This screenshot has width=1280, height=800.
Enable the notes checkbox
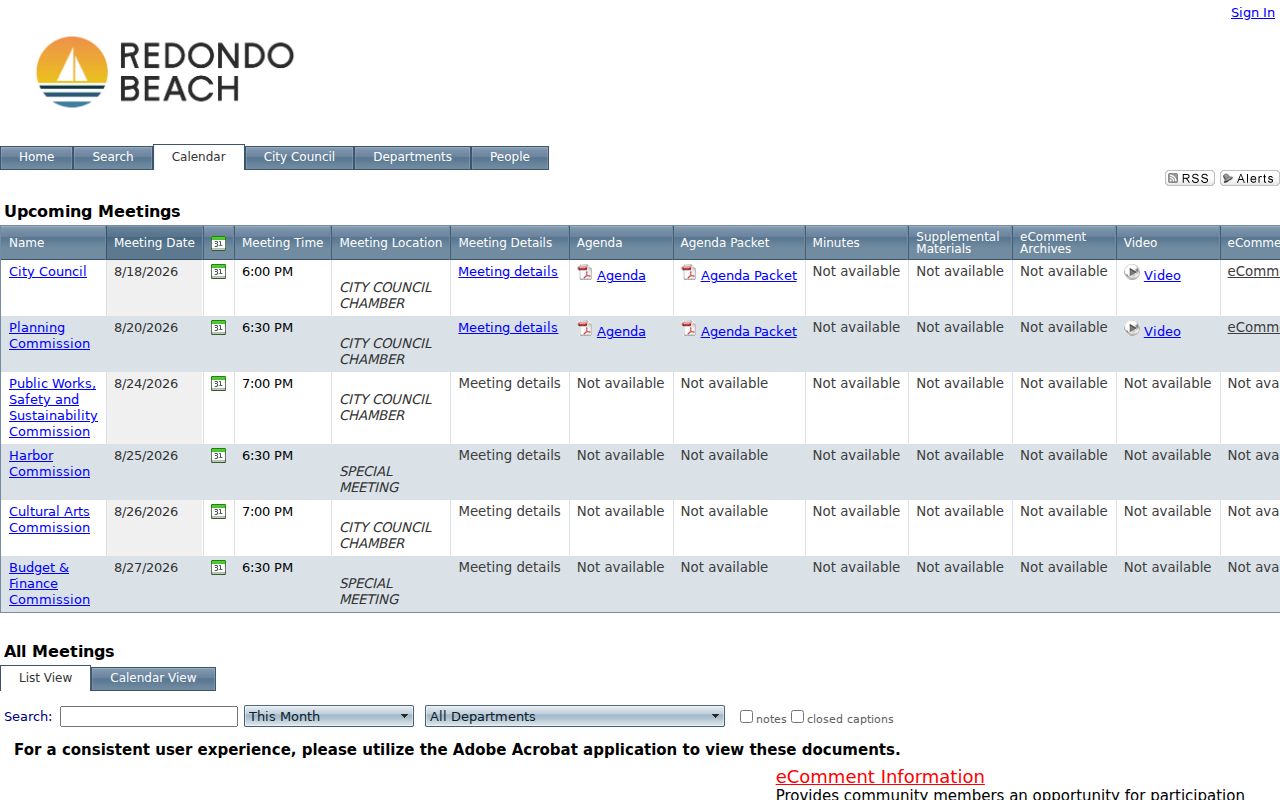pyautogui.click(x=746, y=716)
